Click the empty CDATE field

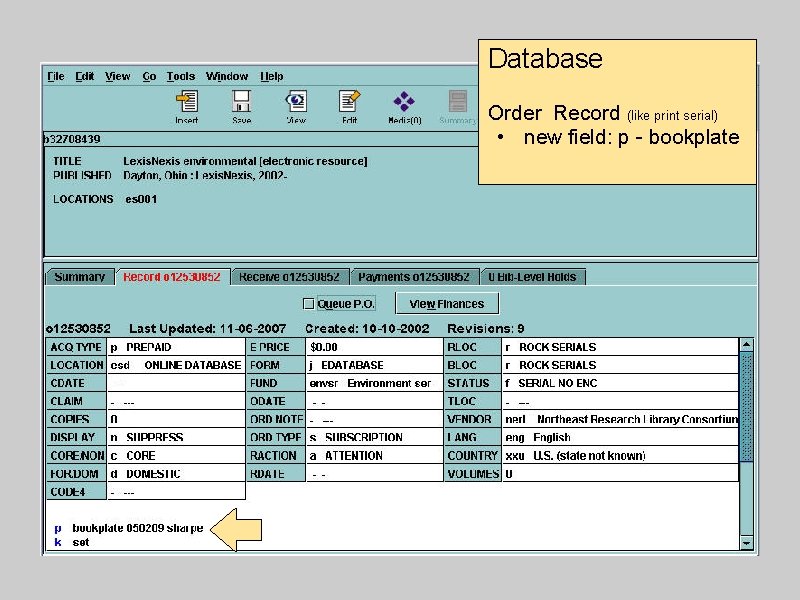point(176,383)
